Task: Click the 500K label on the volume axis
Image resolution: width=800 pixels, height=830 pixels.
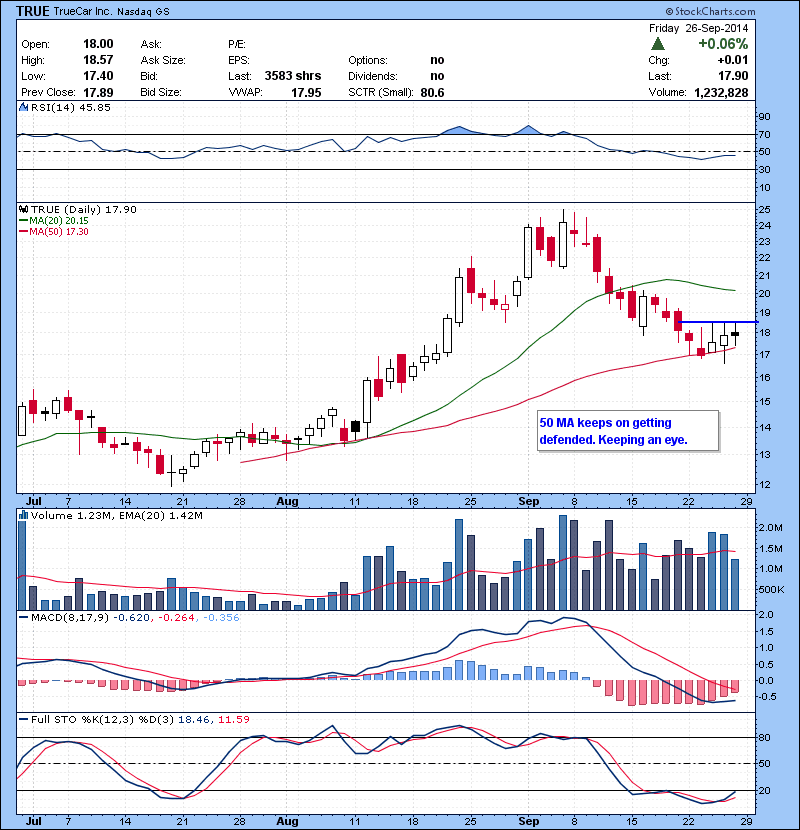Action: tap(771, 589)
